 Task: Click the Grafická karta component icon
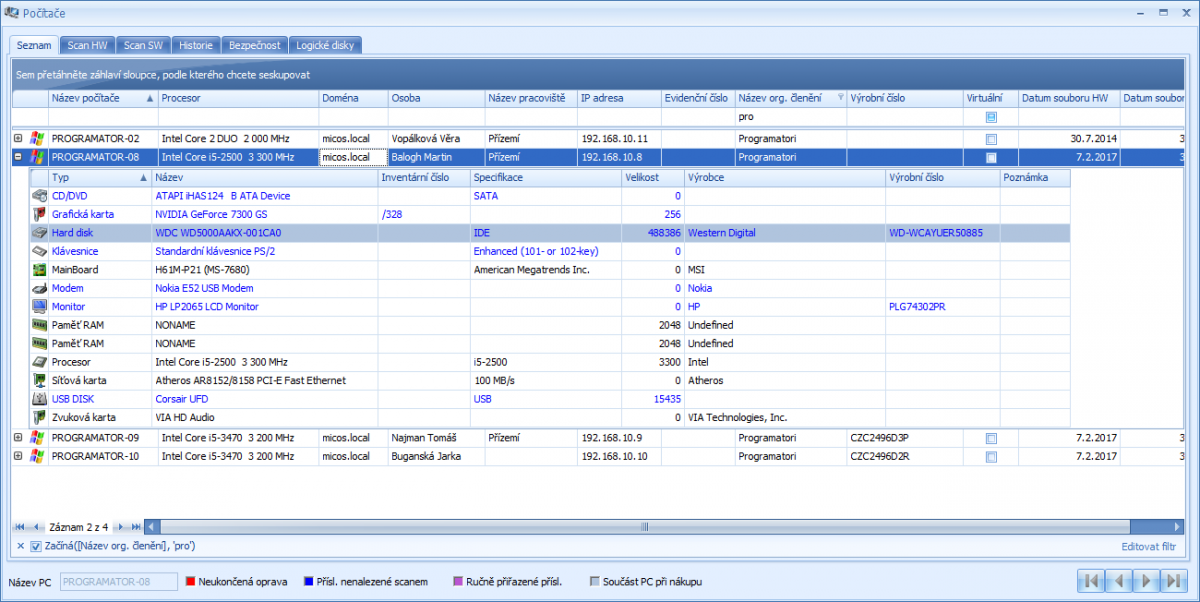tap(39, 214)
